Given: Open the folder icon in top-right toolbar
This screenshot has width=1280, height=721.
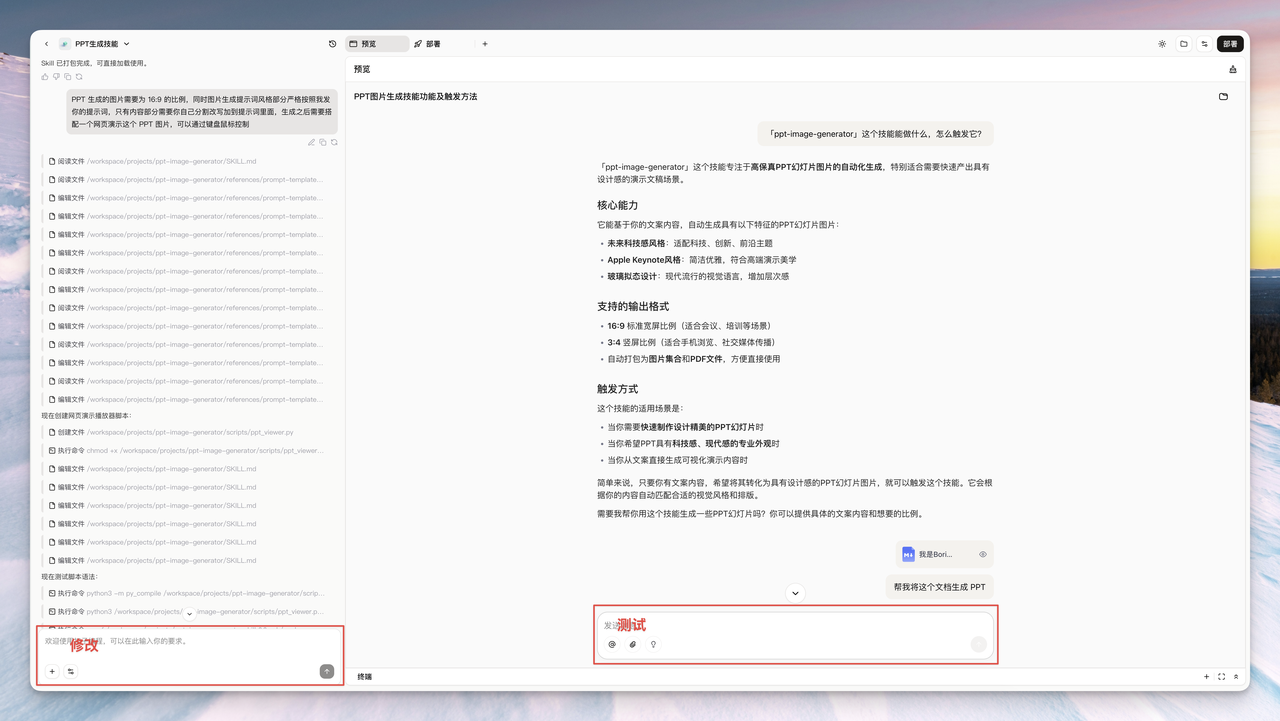Looking at the screenshot, I should click(1183, 44).
